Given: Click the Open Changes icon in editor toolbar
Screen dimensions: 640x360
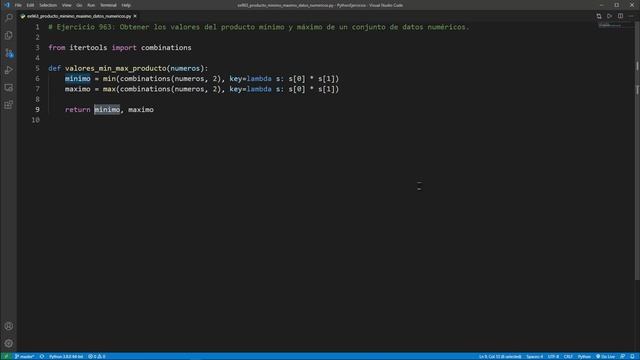Looking at the screenshot, I should [599, 16].
